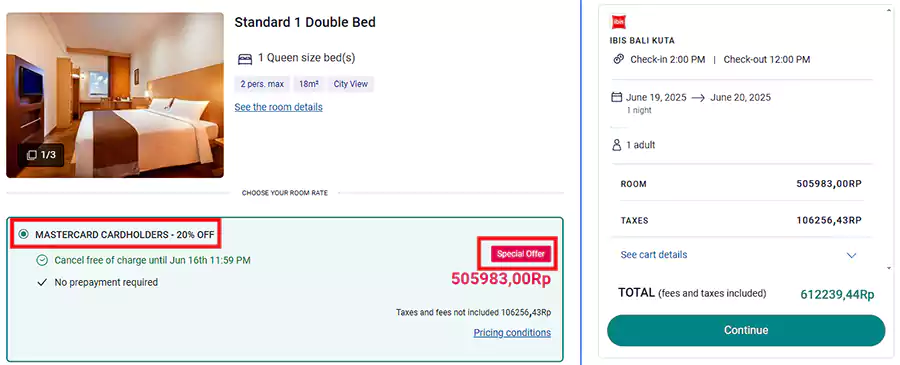Viewport: 900px width, 365px height.
Task: Click the ibis hotel logo icon
Action: click(619, 22)
